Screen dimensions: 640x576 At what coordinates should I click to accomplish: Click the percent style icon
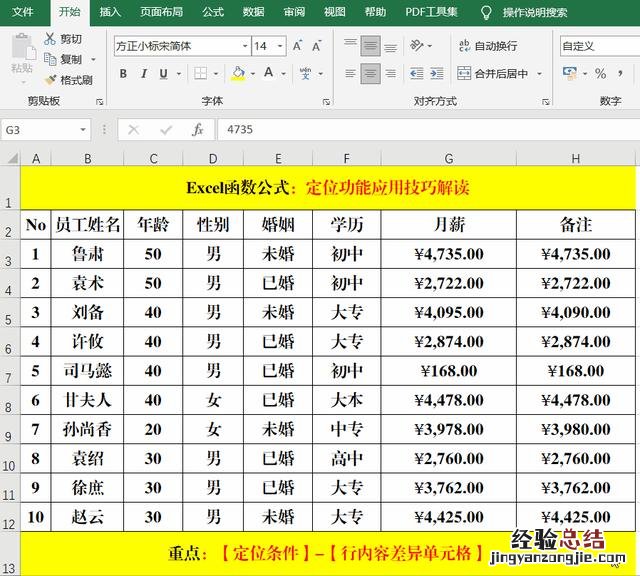600,74
